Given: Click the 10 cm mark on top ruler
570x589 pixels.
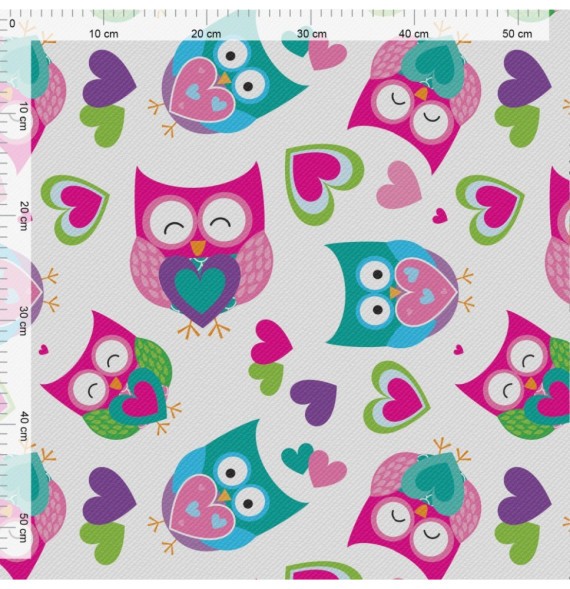Looking at the screenshot, I should (103, 34).
